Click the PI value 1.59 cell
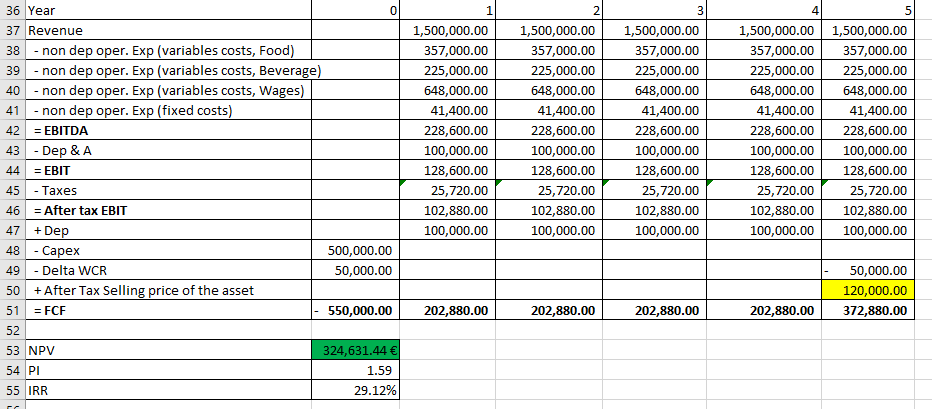Screen dimensions: 932x409 pos(356,370)
